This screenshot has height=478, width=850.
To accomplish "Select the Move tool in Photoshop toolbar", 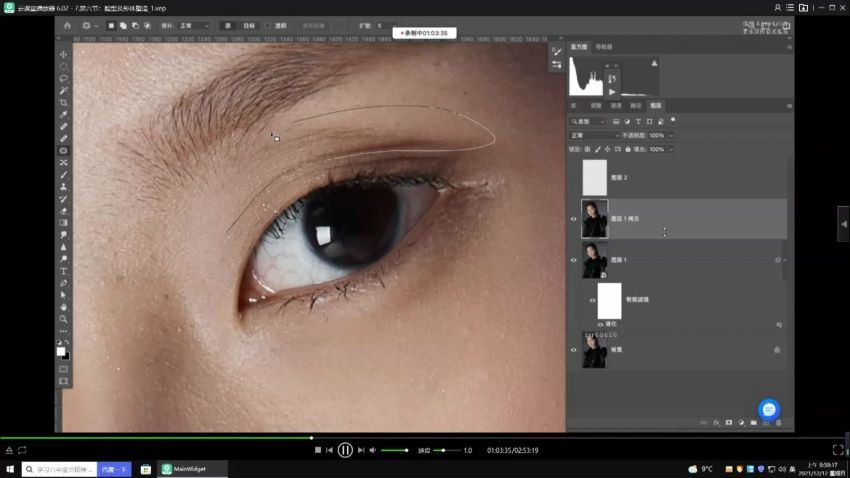I will tap(63, 55).
